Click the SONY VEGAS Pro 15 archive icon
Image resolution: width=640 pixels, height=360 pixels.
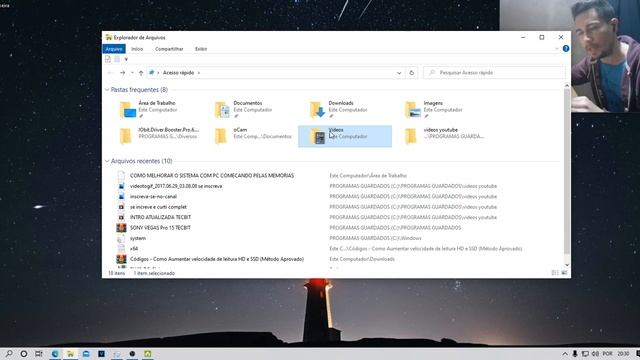coord(121,228)
